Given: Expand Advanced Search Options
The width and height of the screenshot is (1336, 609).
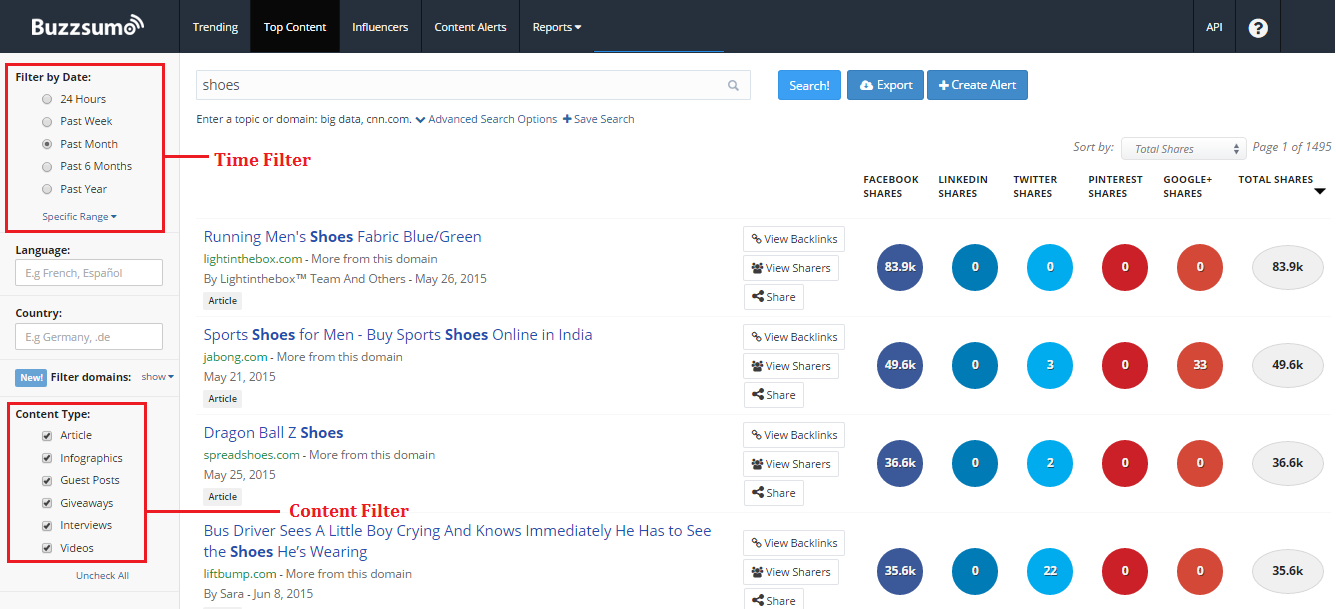Looking at the screenshot, I should click(486, 119).
